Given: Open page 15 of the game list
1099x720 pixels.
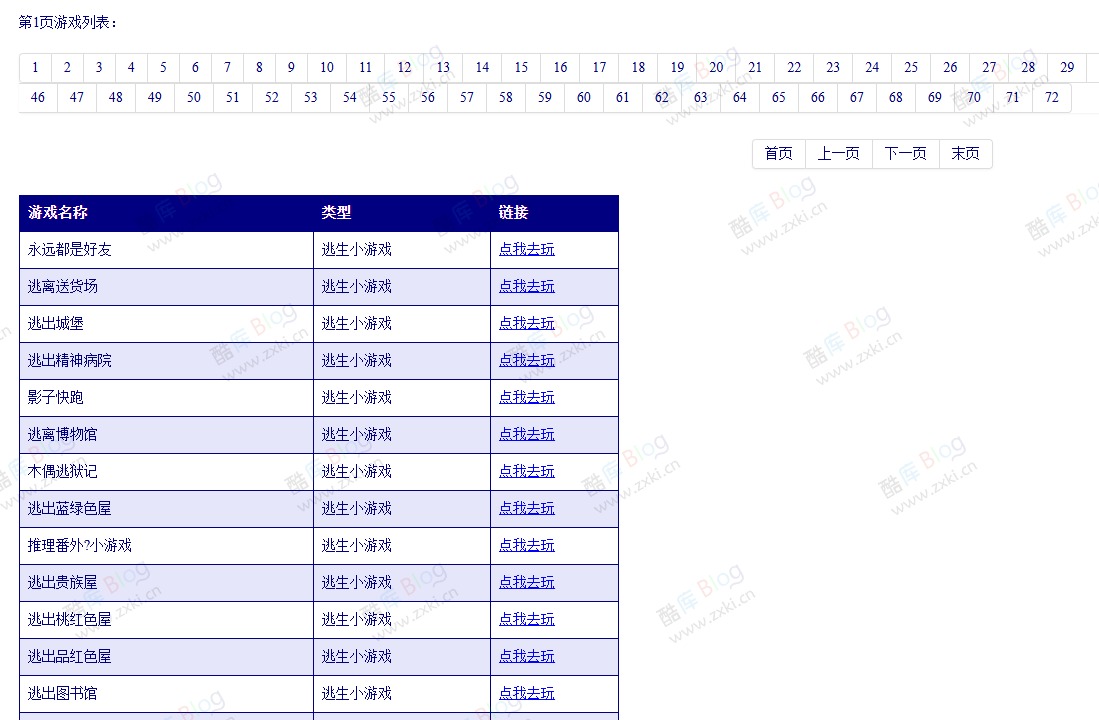Looking at the screenshot, I should tap(521, 67).
